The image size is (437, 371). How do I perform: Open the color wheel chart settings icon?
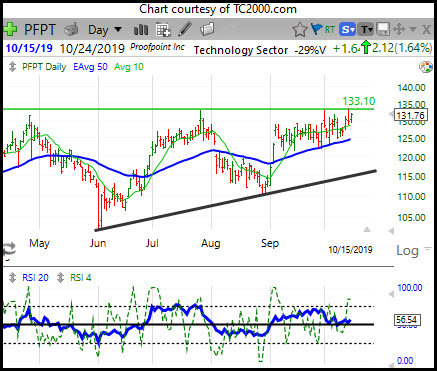click(426, 67)
